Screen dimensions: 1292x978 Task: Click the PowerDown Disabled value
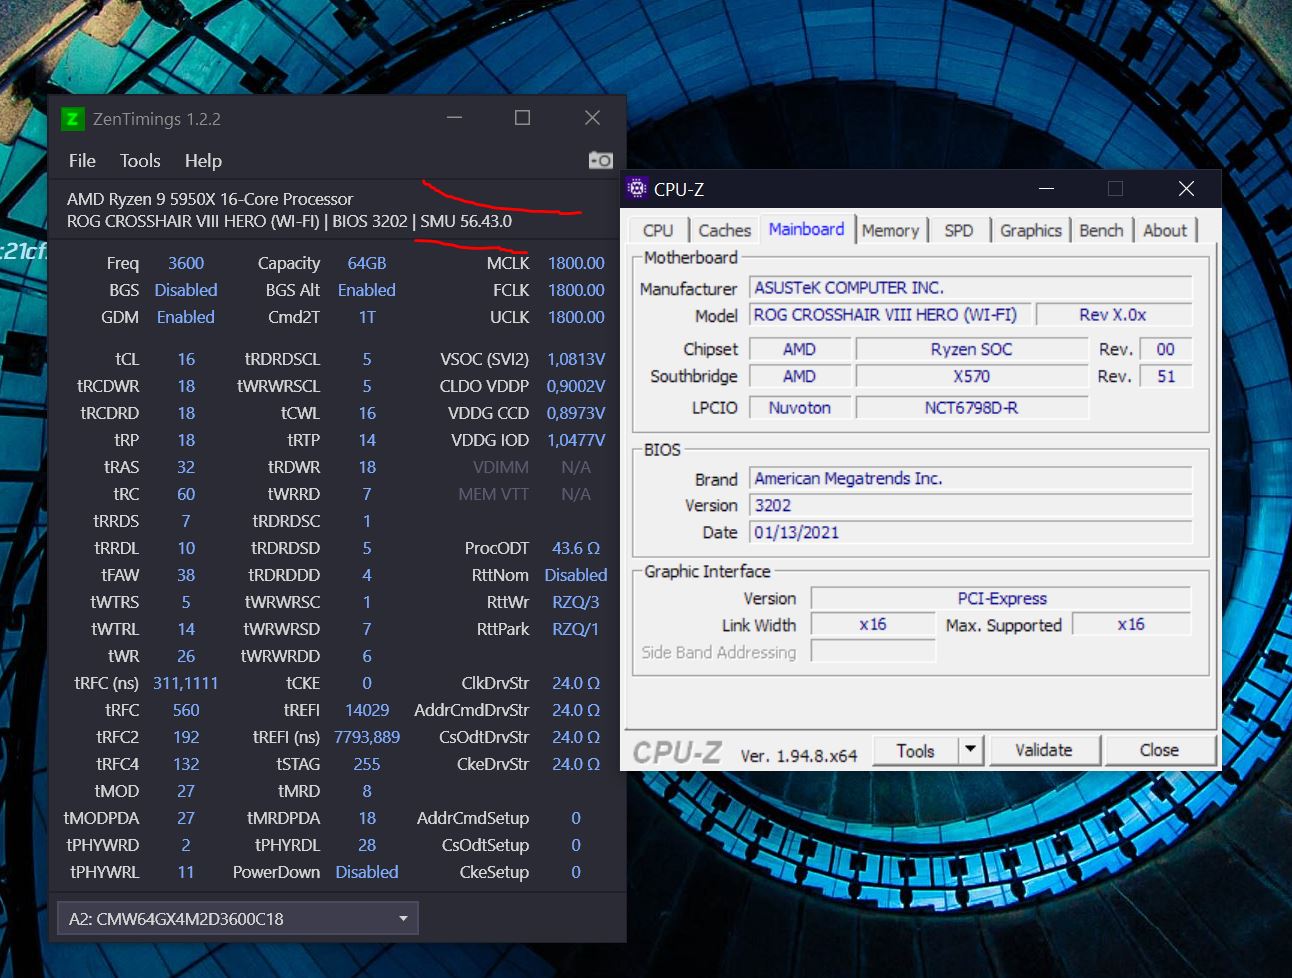(367, 872)
